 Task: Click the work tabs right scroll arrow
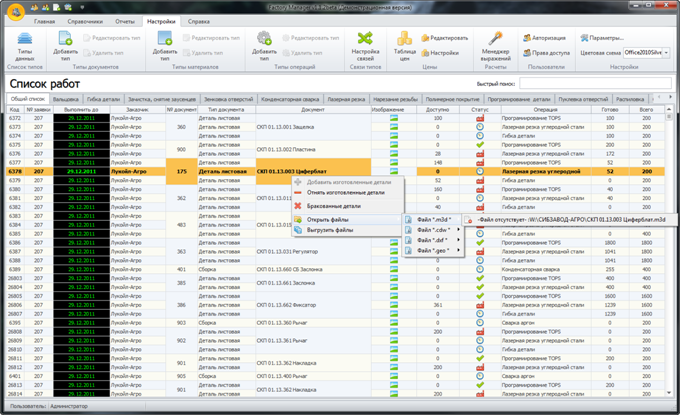click(x=670, y=97)
